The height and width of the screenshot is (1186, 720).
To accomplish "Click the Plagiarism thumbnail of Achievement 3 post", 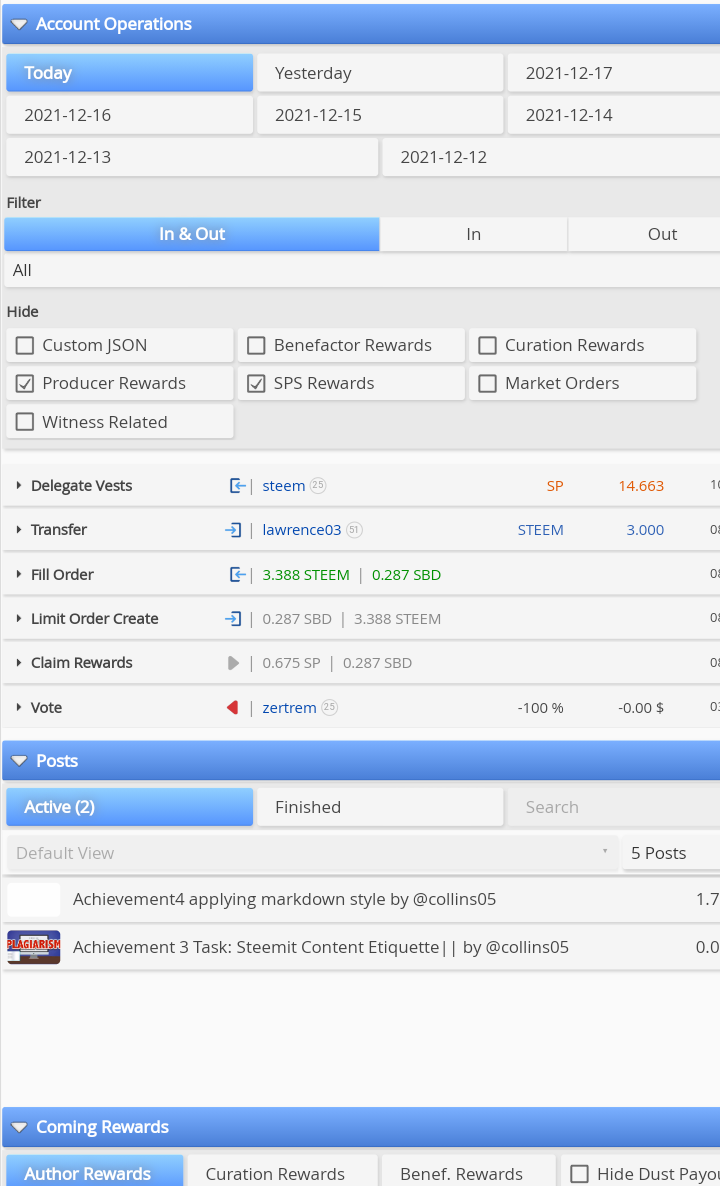I will tap(33, 947).
